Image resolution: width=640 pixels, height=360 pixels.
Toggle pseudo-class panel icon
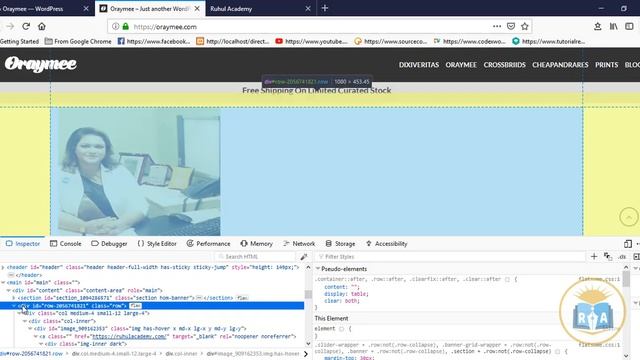coord(608,256)
